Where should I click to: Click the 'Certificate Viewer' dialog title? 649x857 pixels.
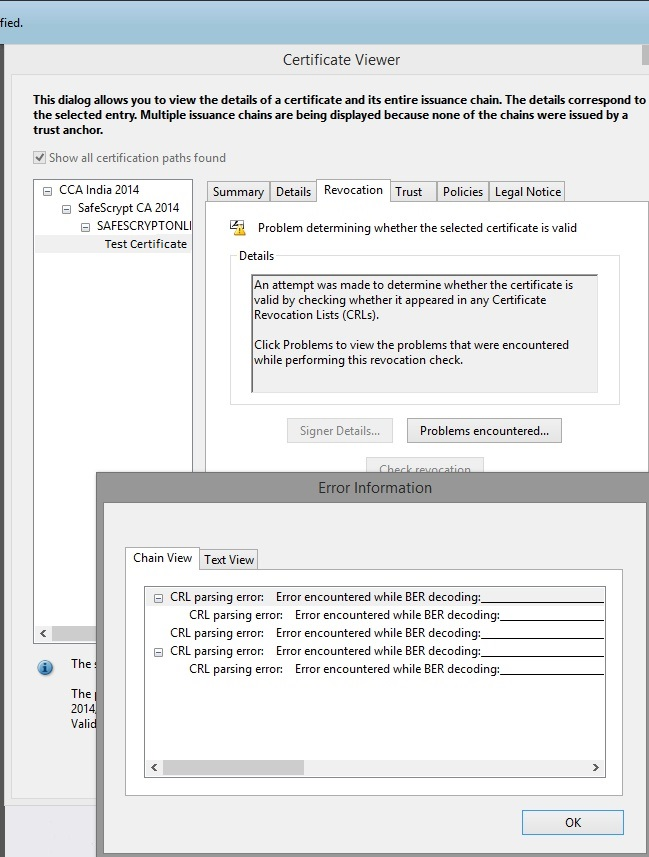(341, 60)
